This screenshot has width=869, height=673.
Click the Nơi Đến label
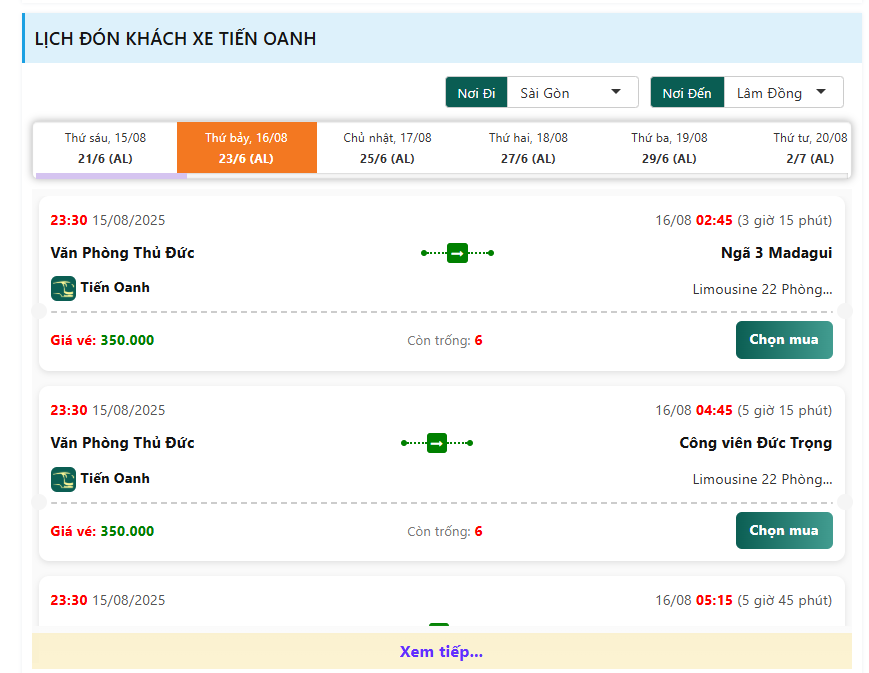pyautogui.click(x=687, y=93)
